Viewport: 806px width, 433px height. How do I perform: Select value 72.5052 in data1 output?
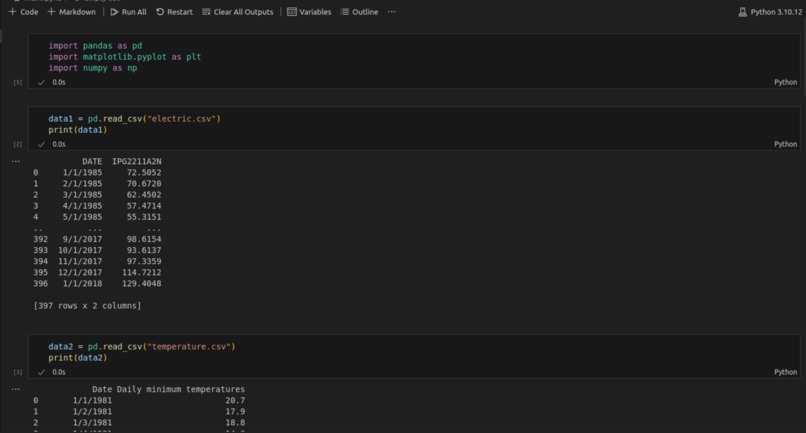click(144, 173)
